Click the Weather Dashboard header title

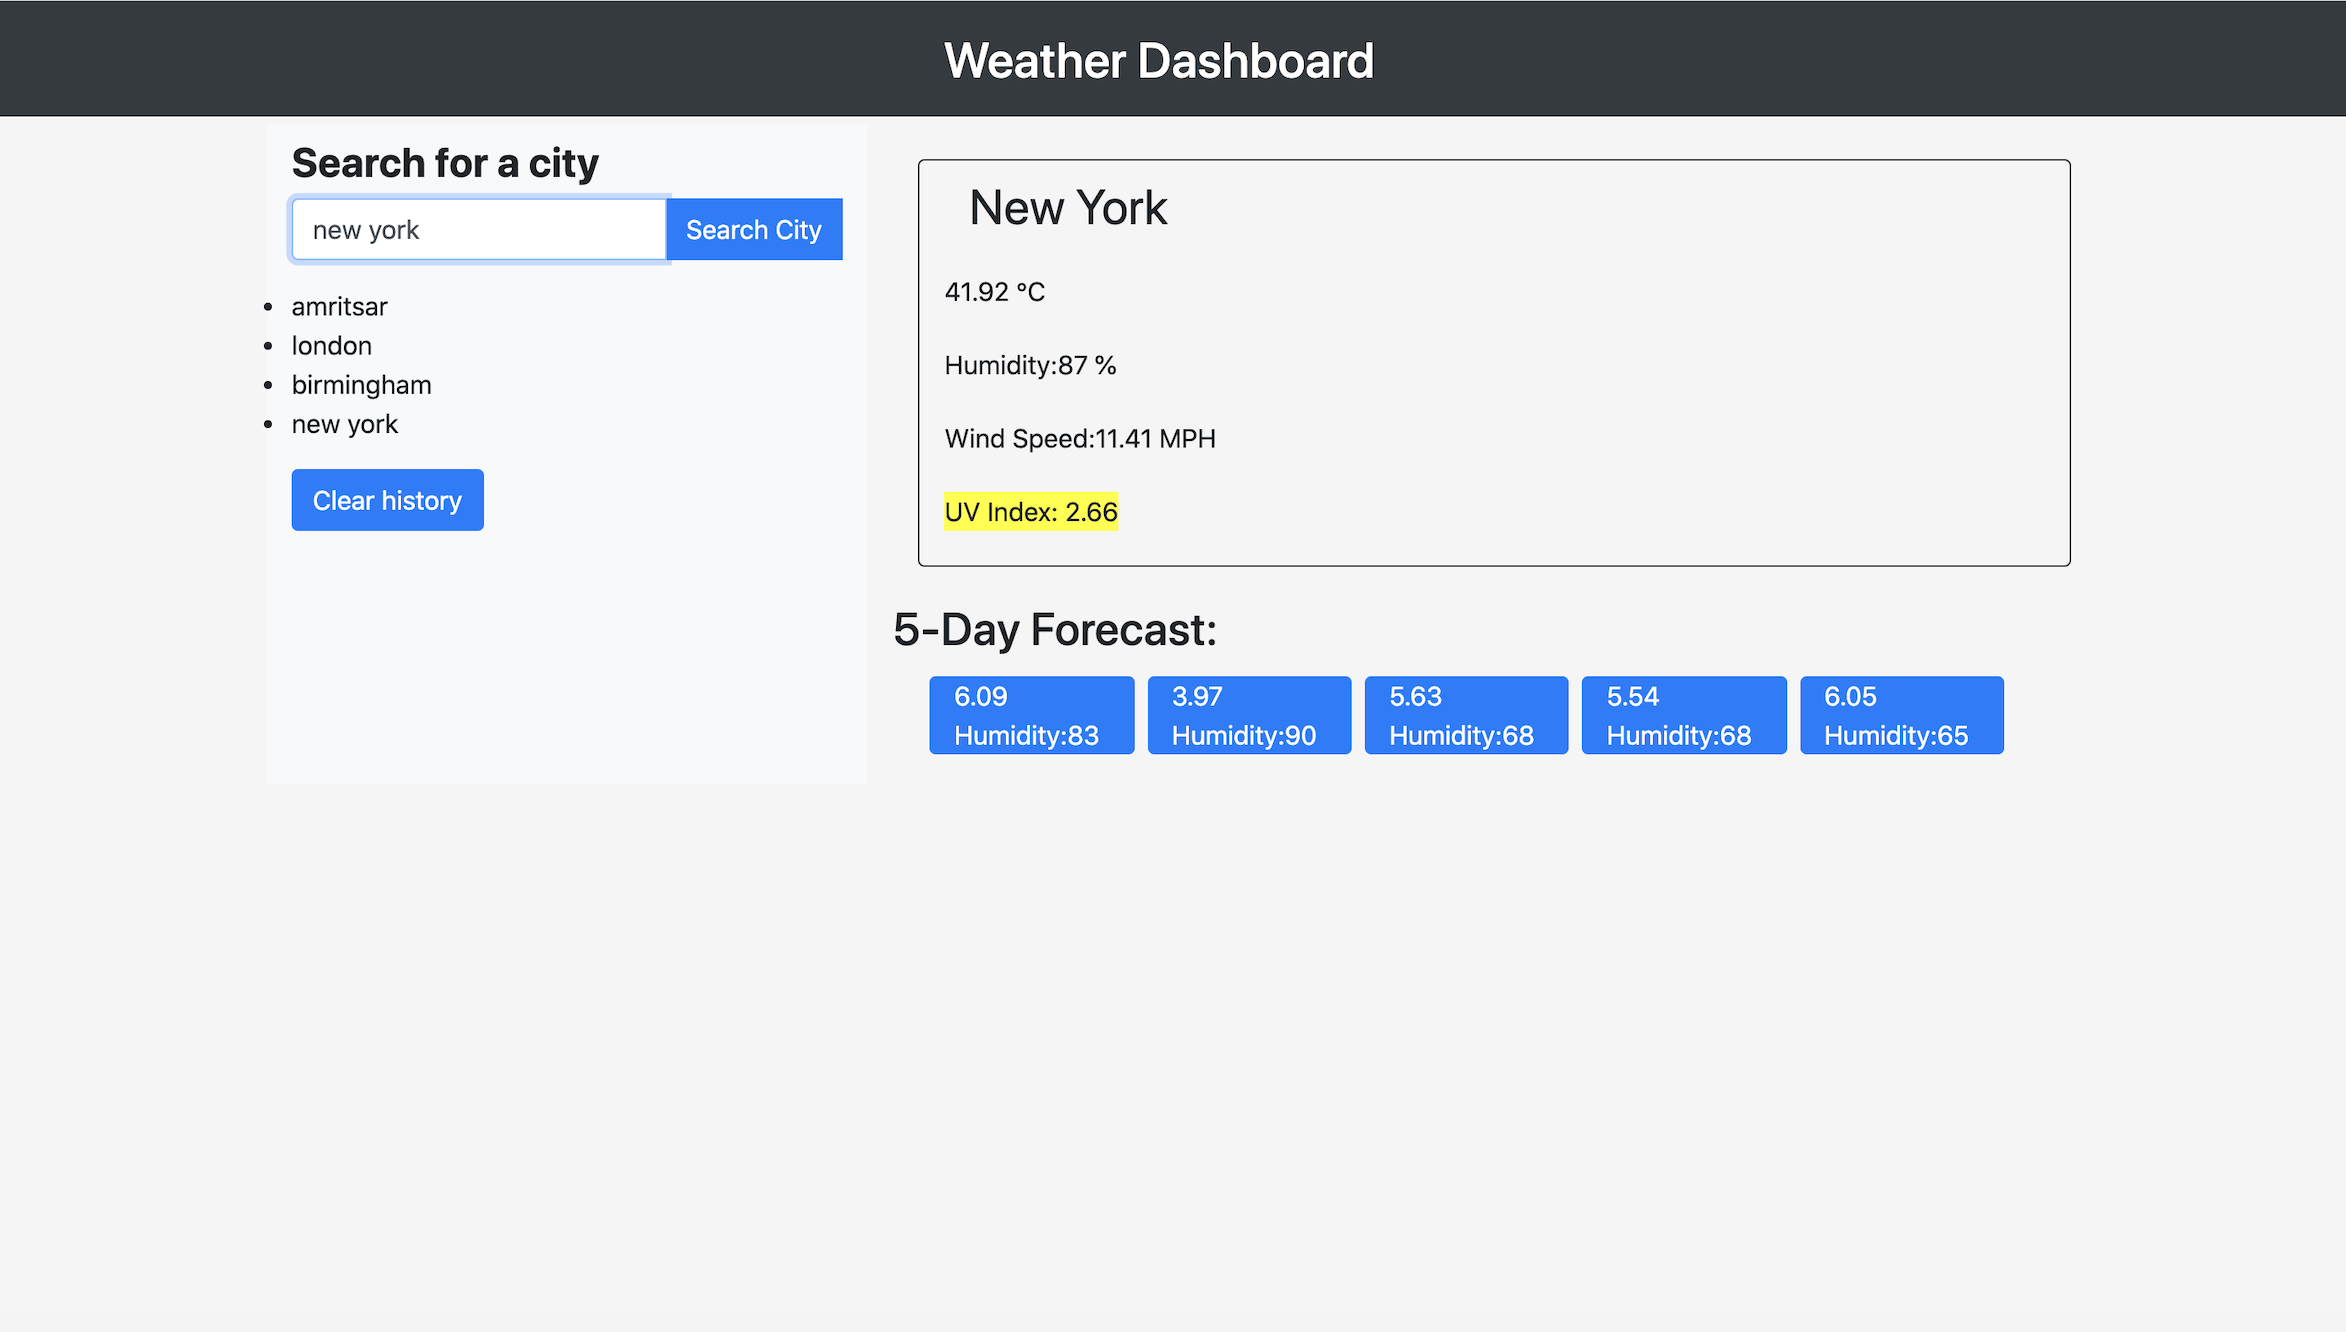click(x=1158, y=61)
